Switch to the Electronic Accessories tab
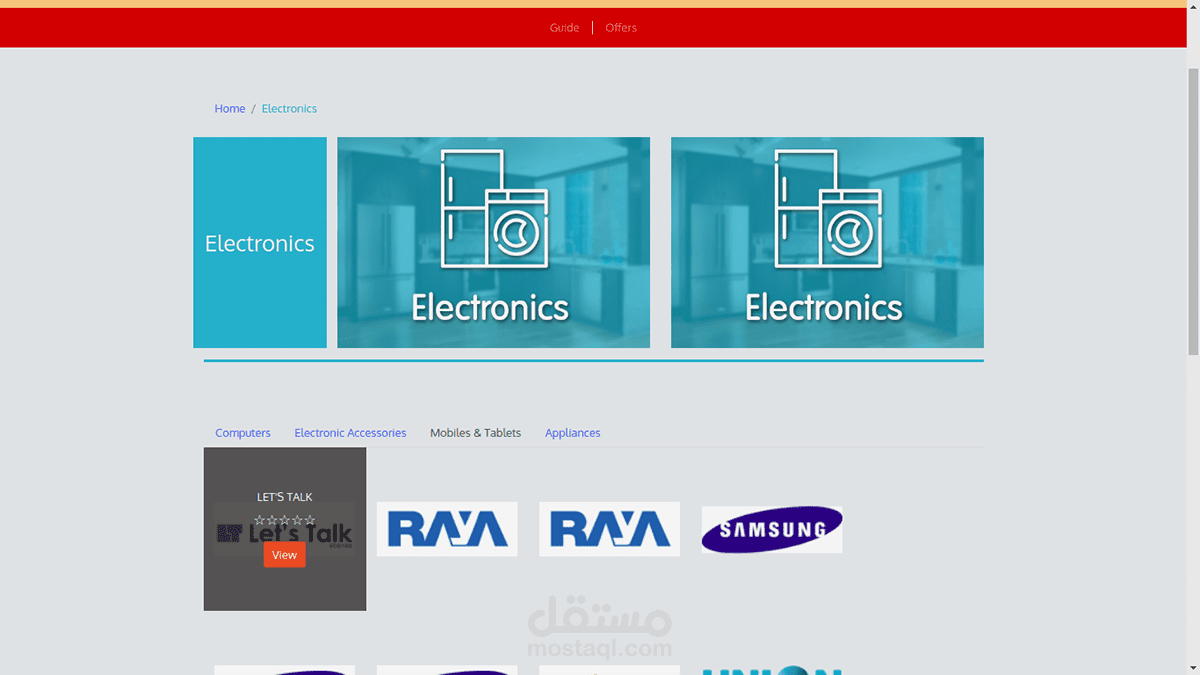 [350, 433]
